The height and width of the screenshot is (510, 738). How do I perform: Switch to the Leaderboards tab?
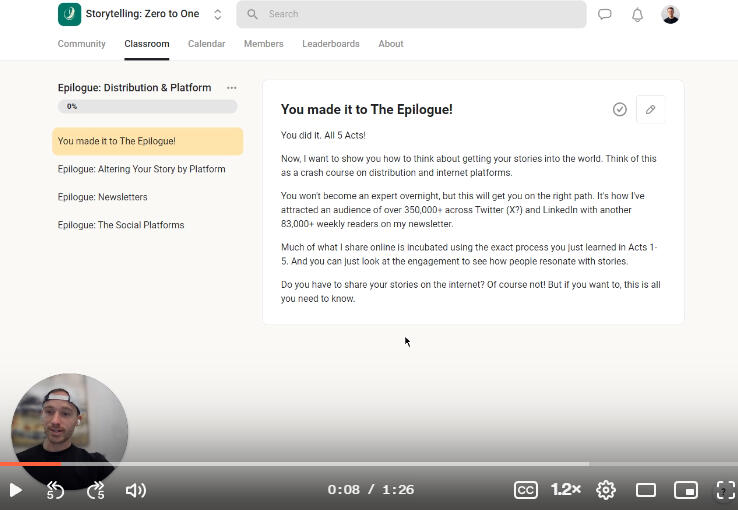pyautogui.click(x=330, y=44)
